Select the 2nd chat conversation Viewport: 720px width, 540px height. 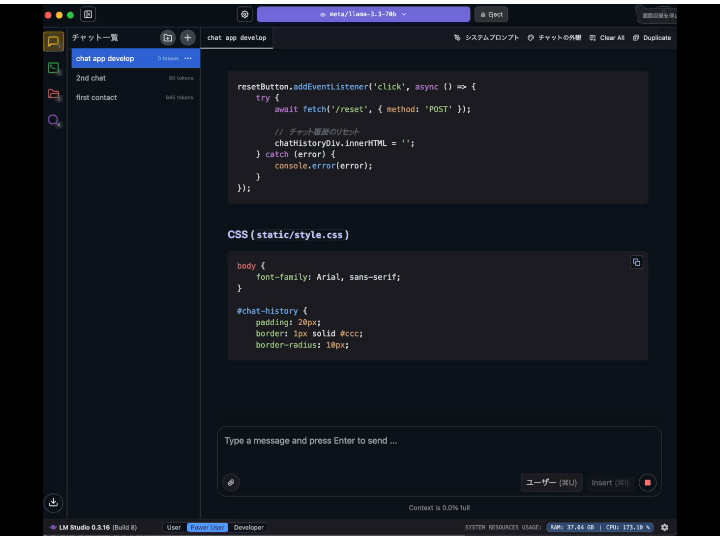coord(135,78)
